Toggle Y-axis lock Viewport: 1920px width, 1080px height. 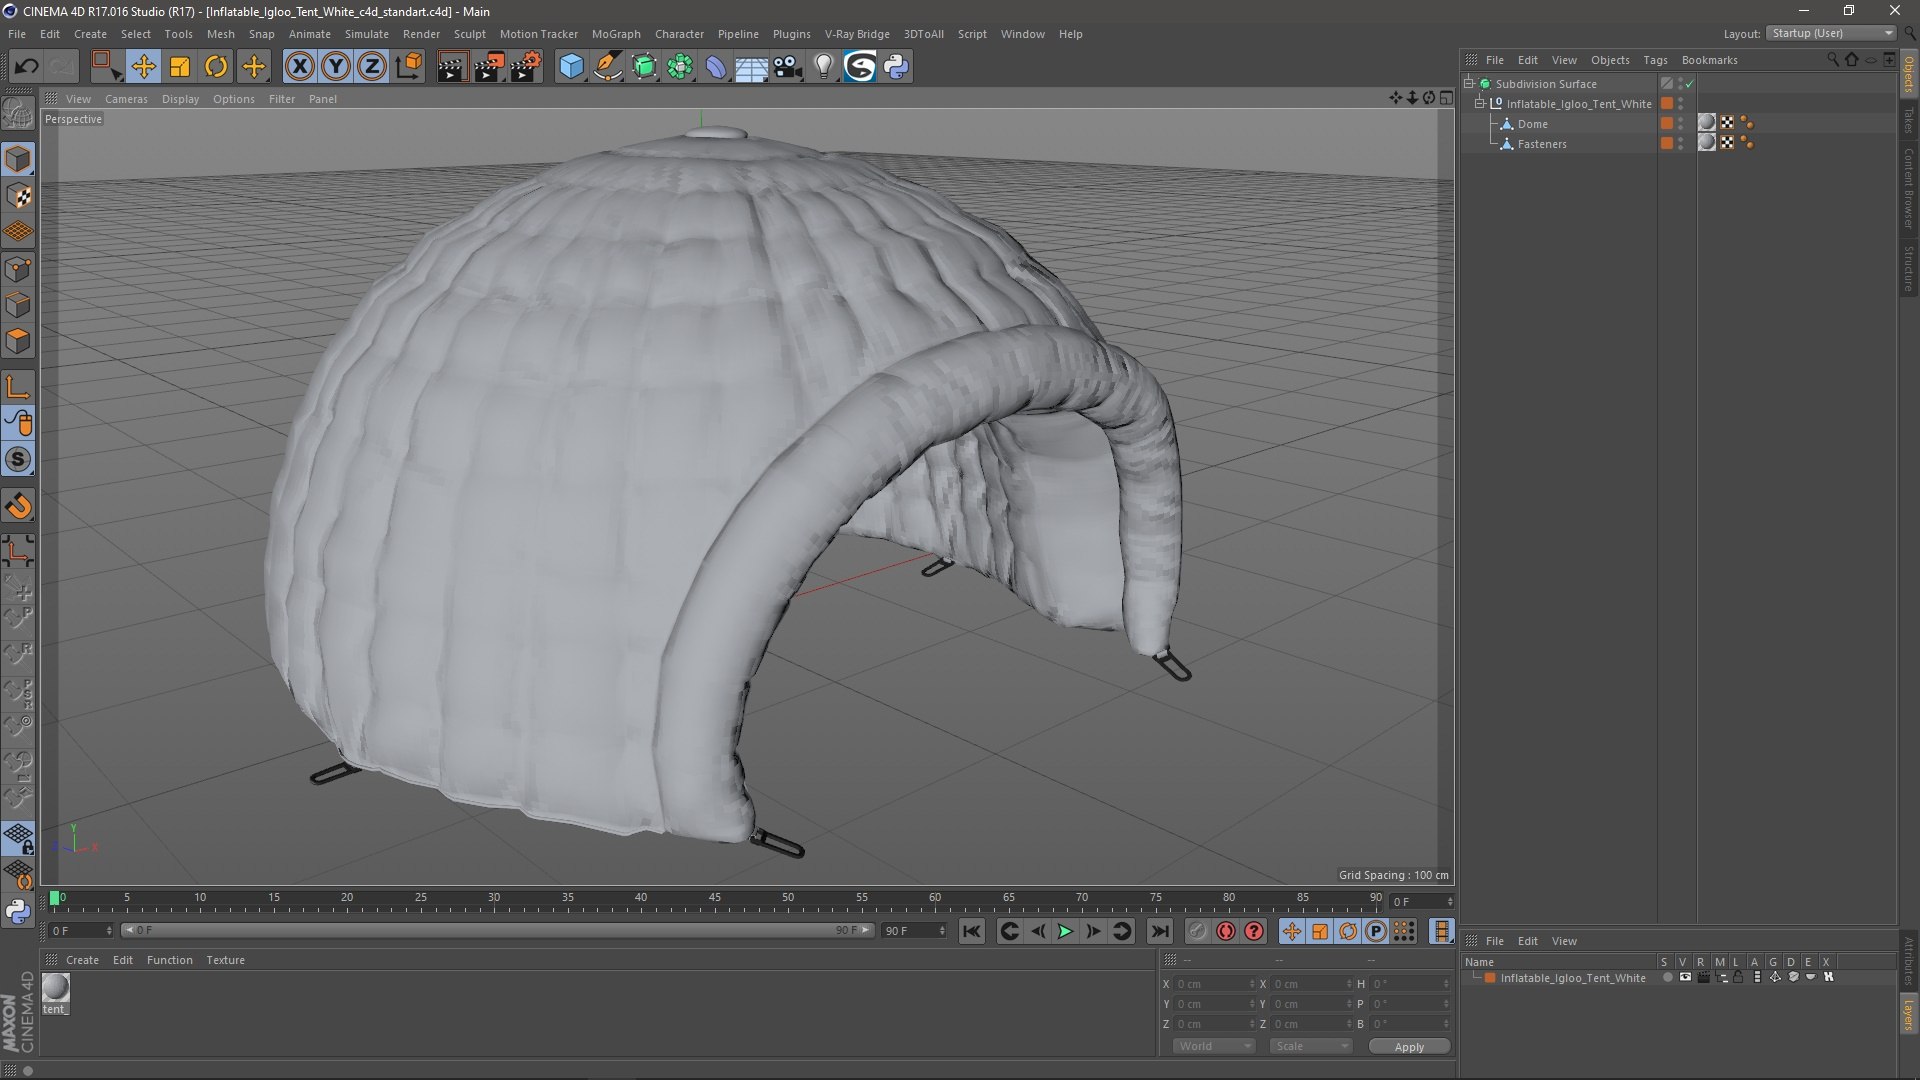click(336, 67)
